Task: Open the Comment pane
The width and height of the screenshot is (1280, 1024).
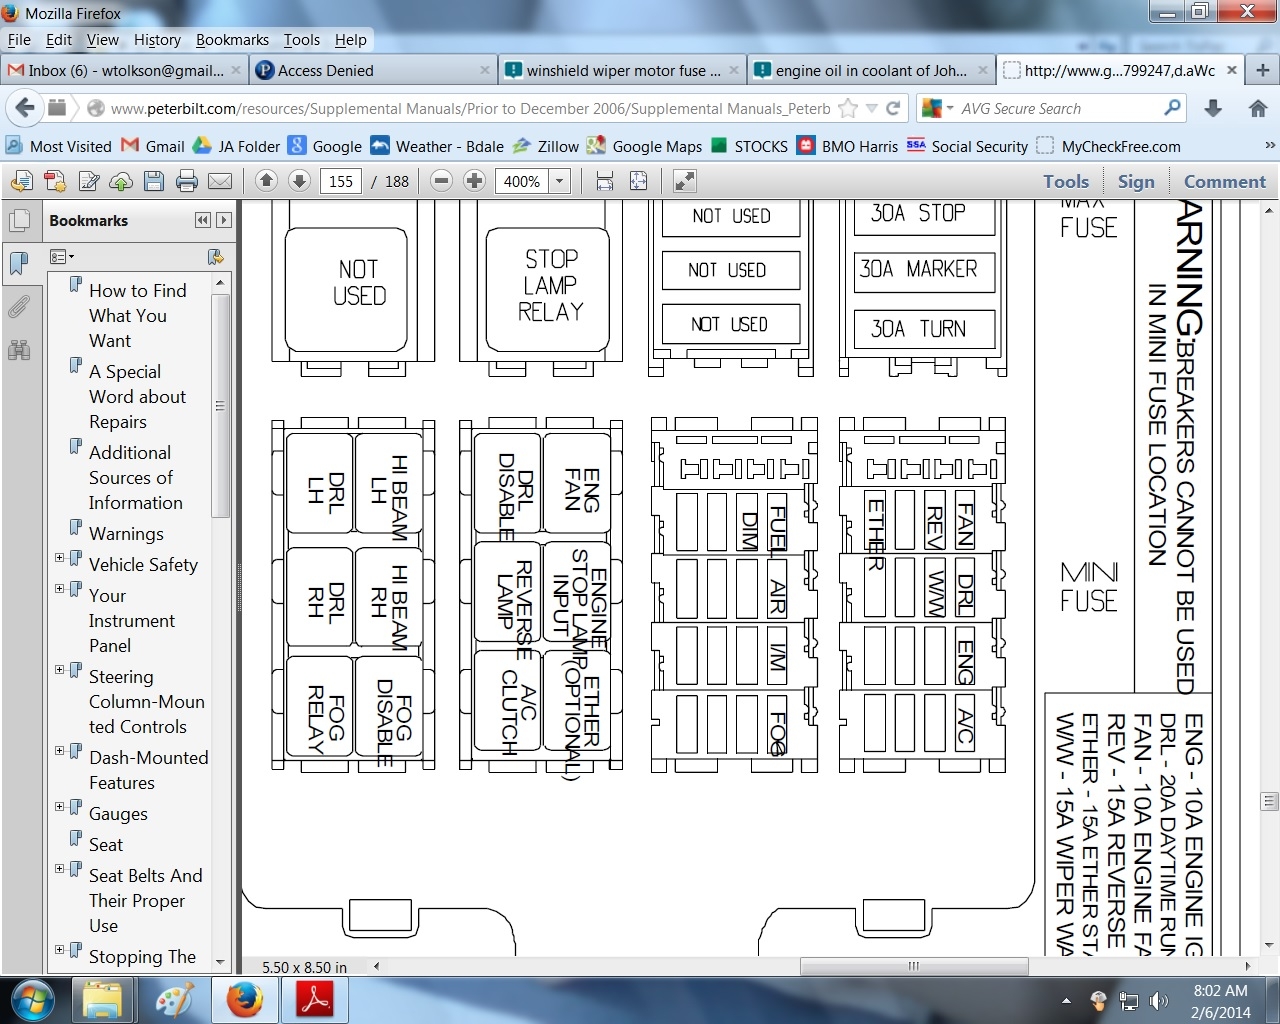Action: click(1224, 181)
